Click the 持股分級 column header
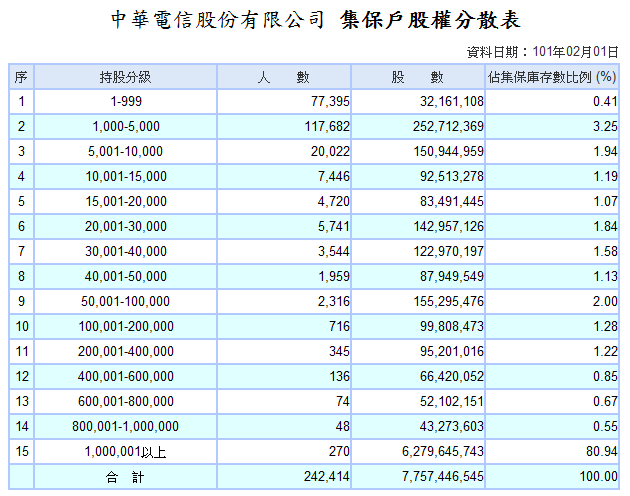The height and width of the screenshot is (496, 630). tap(125, 77)
